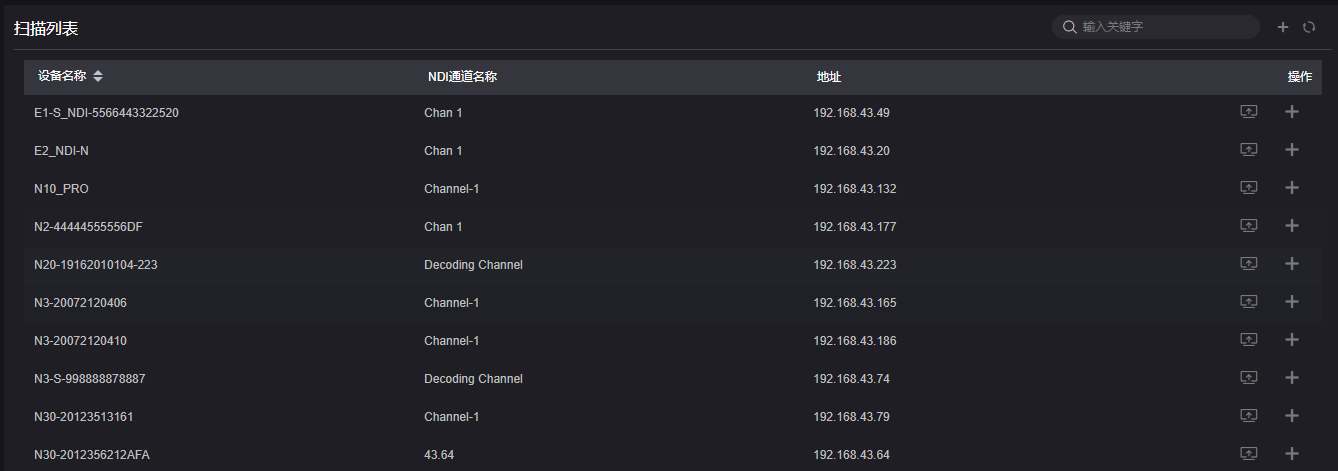Click the screen preview icon for N10_PRO
This screenshot has width=1338, height=471.
[1248, 188]
